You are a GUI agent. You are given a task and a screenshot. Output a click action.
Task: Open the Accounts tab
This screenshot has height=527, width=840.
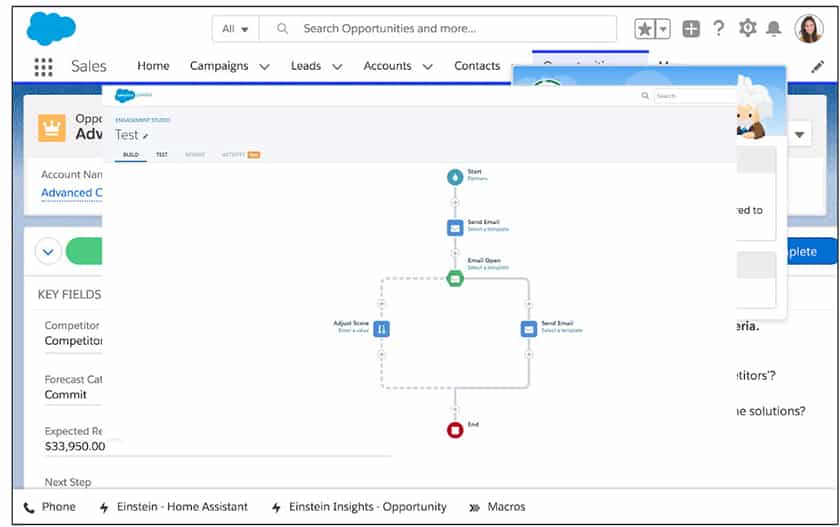(x=387, y=66)
